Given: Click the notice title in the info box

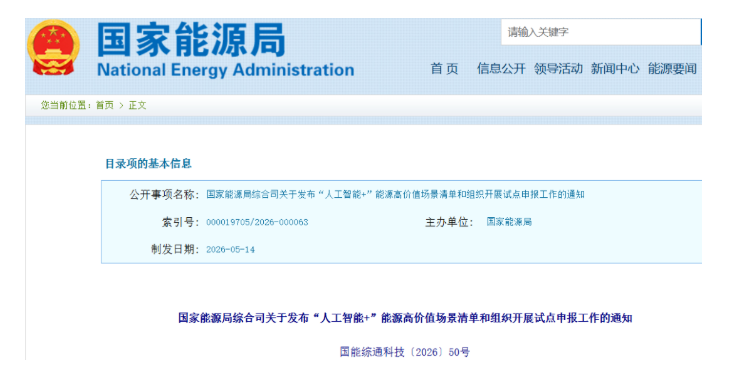Looking at the screenshot, I should [x=395, y=195].
